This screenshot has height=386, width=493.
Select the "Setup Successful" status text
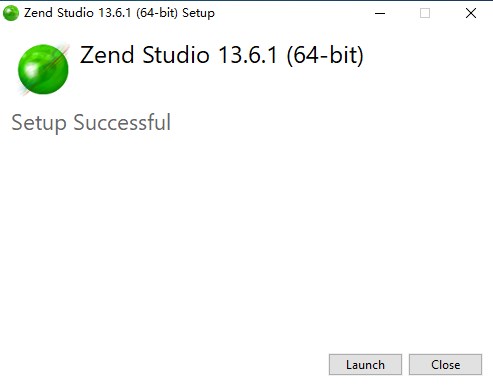point(91,123)
